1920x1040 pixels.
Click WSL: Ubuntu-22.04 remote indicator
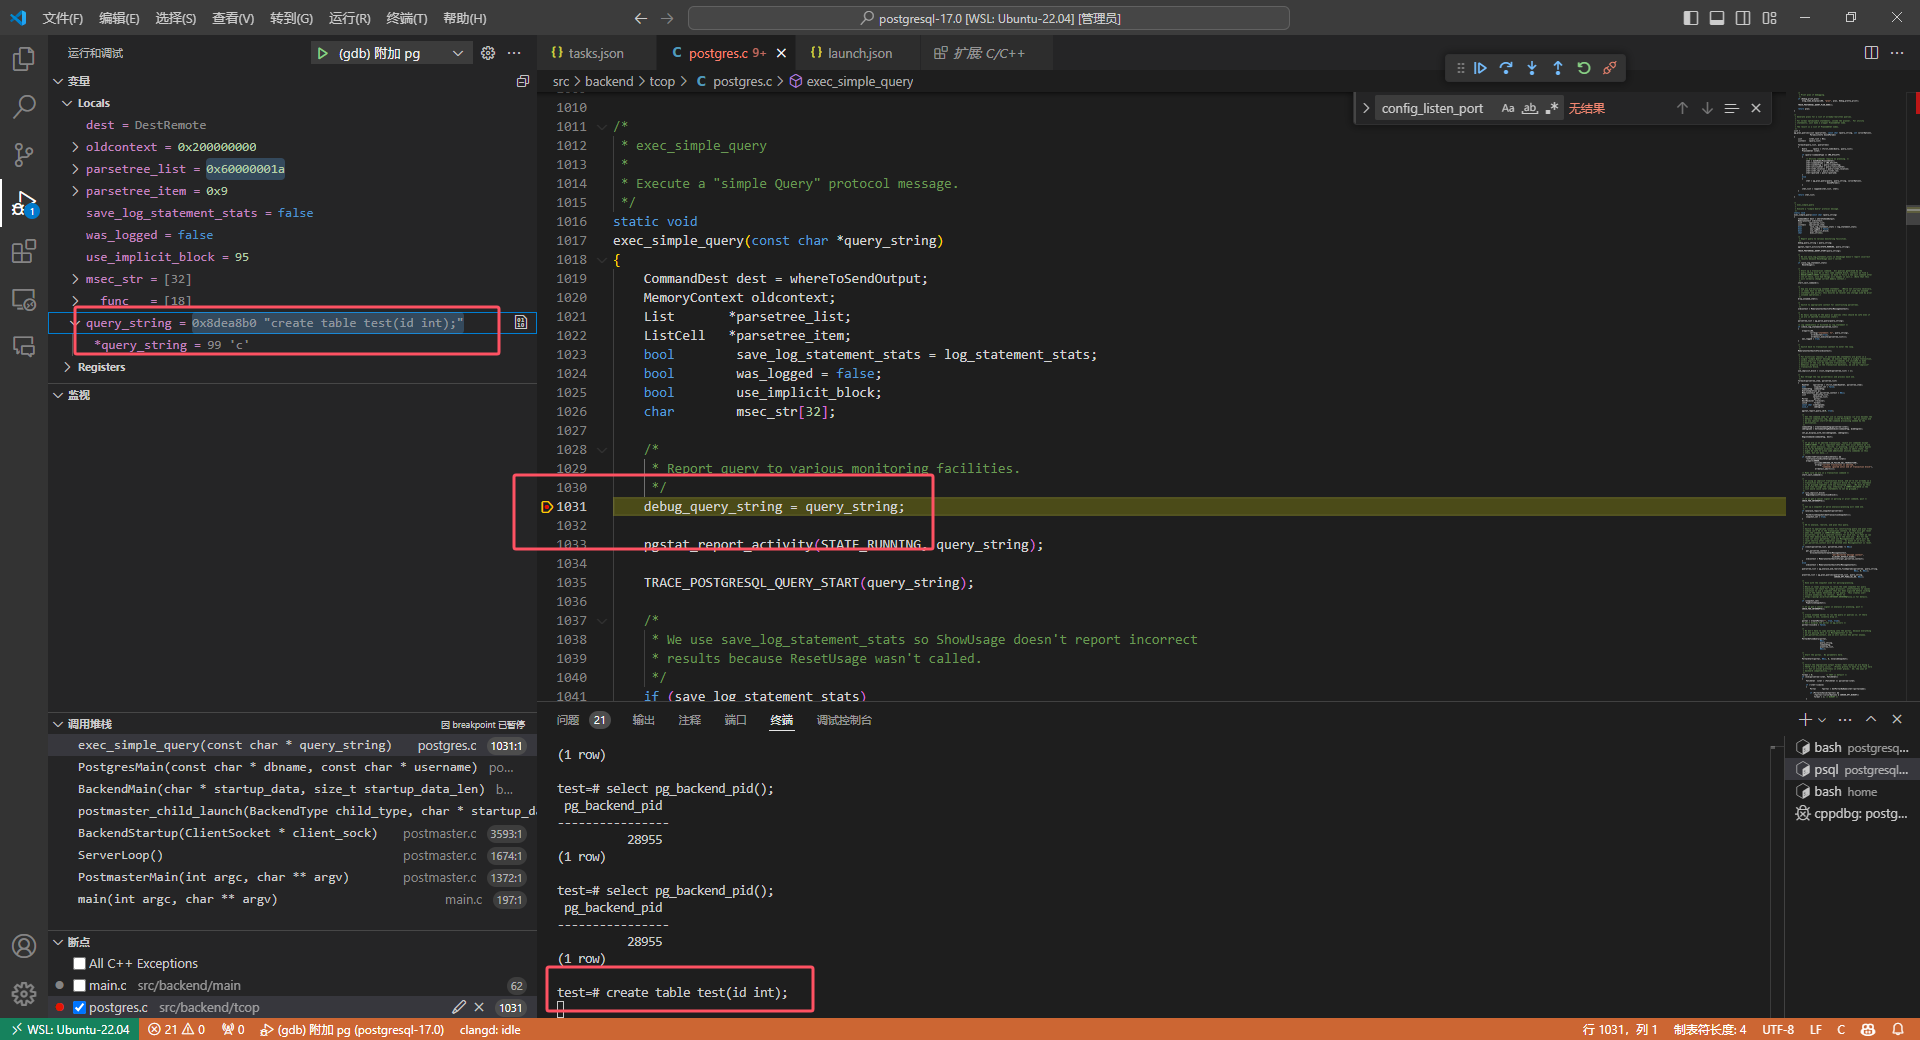point(70,1029)
